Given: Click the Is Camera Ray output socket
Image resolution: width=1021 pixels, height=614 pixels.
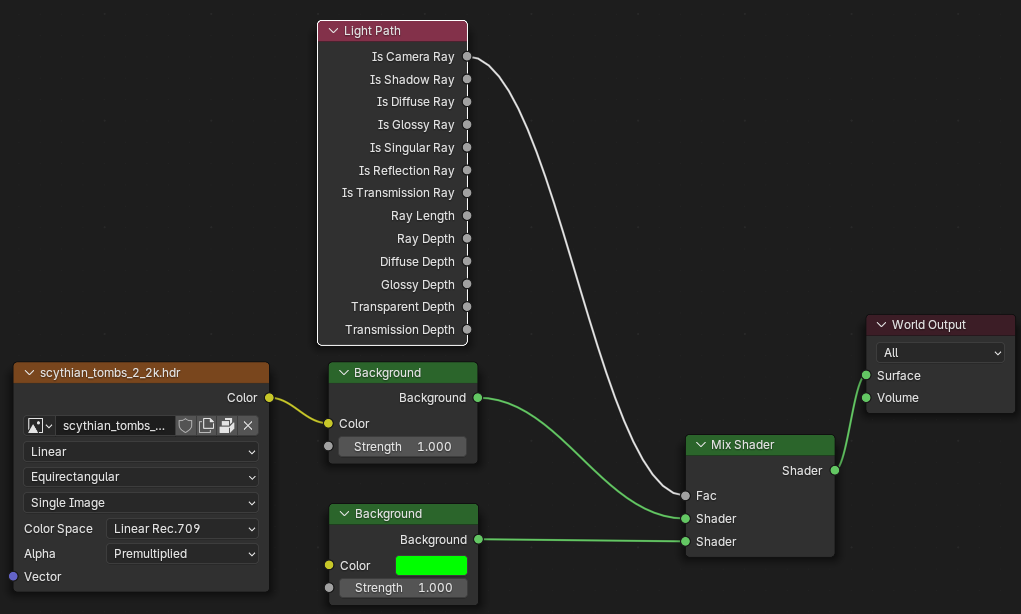Looking at the screenshot, I should [467, 57].
